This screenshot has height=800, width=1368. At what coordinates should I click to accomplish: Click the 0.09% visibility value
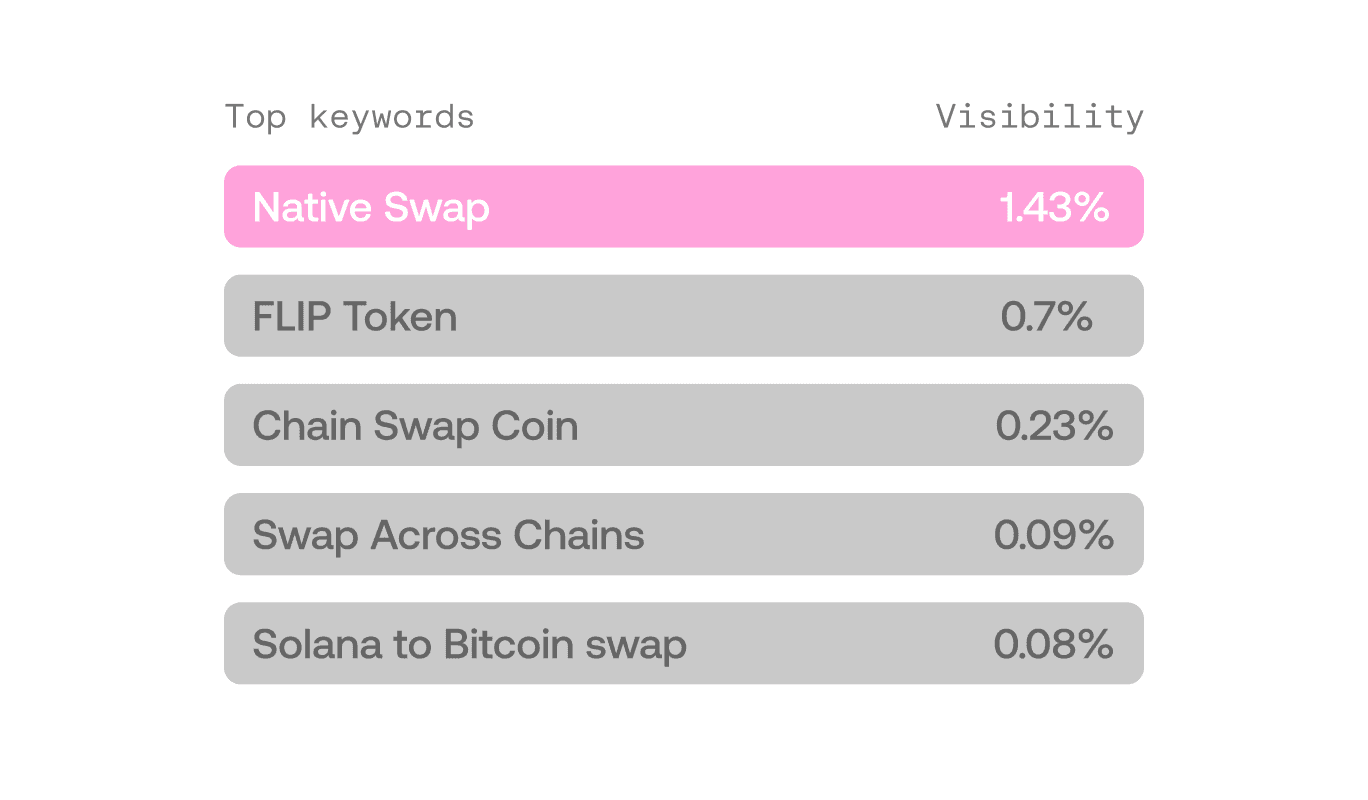tap(1054, 535)
